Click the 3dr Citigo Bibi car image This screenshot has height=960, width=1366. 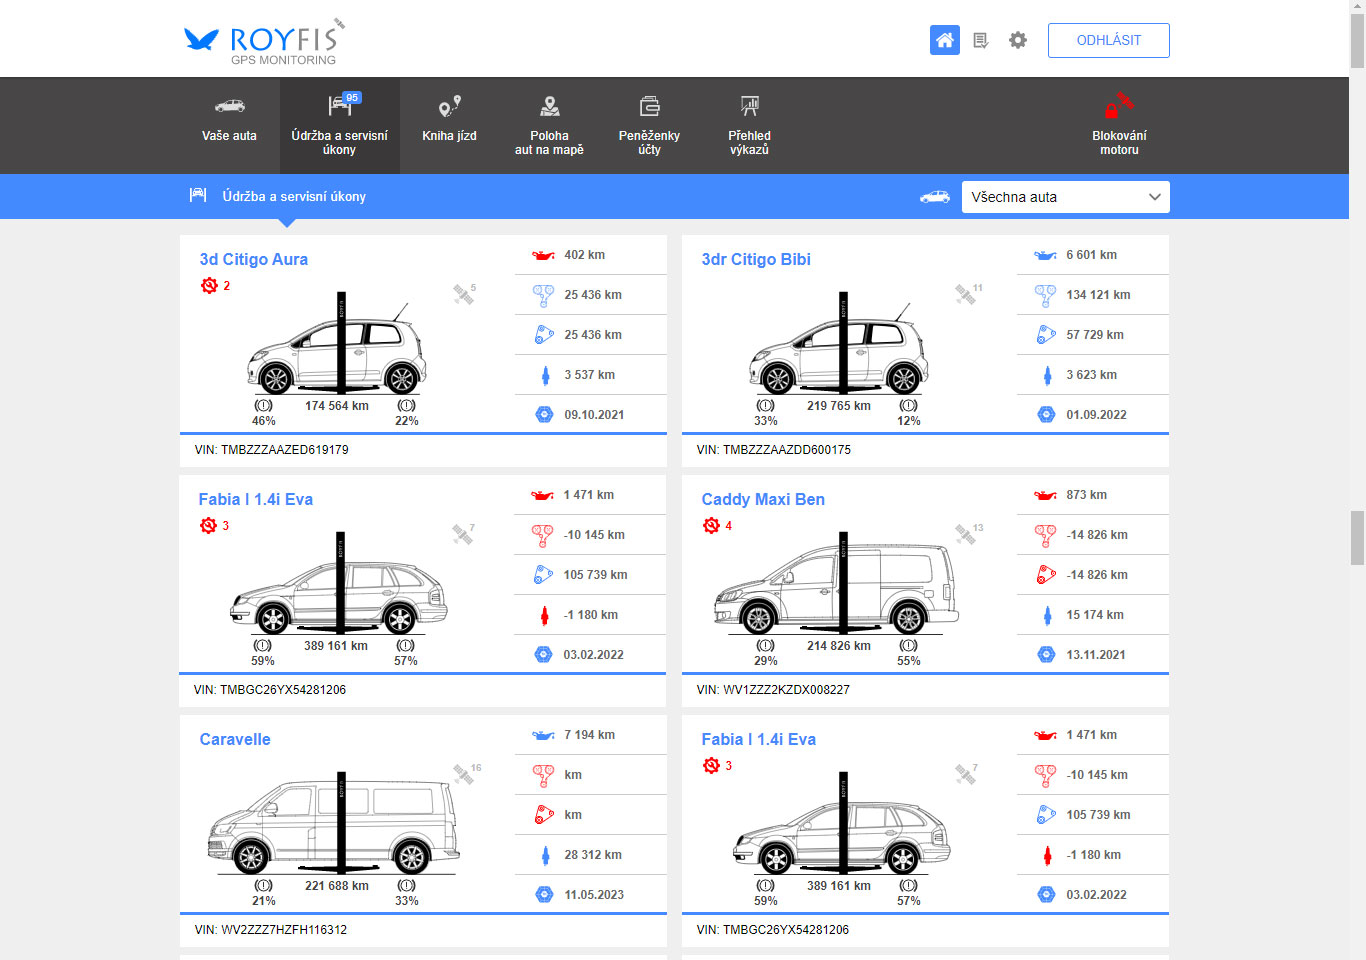coord(839,346)
